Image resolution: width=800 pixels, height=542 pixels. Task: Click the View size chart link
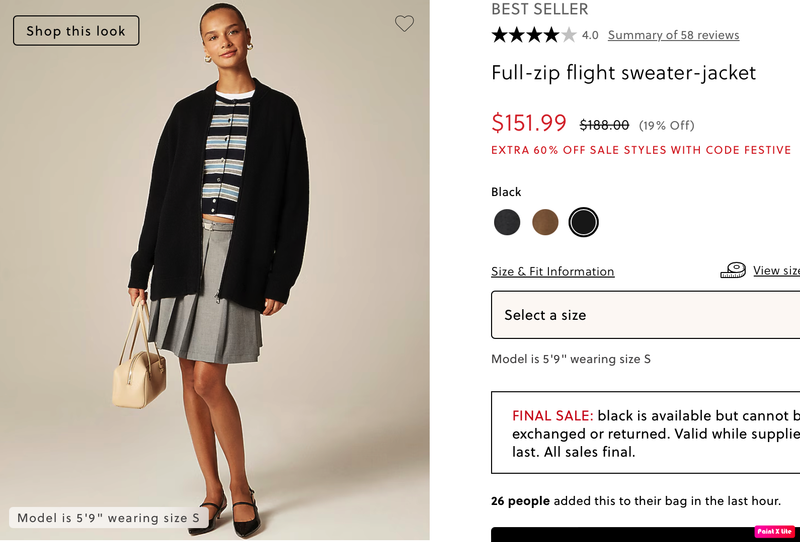pyautogui.click(x=777, y=270)
